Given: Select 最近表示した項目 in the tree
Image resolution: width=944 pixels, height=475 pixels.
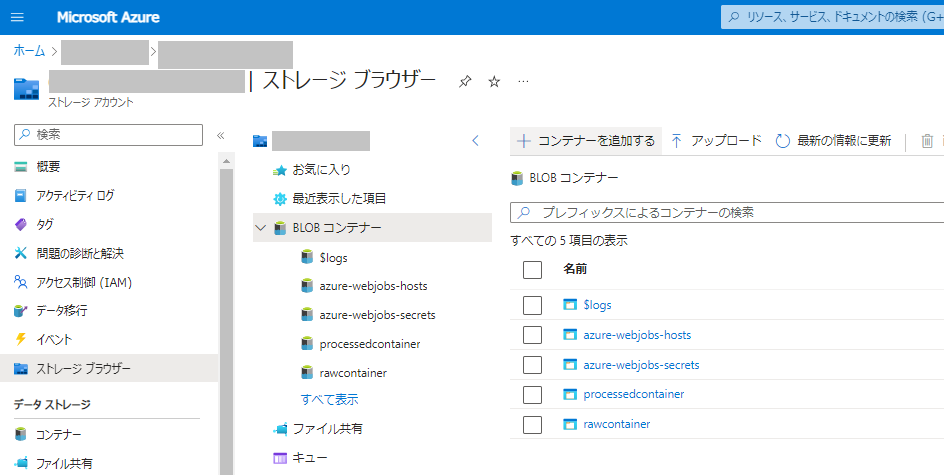Looking at the screenshot, I should 339,199.
